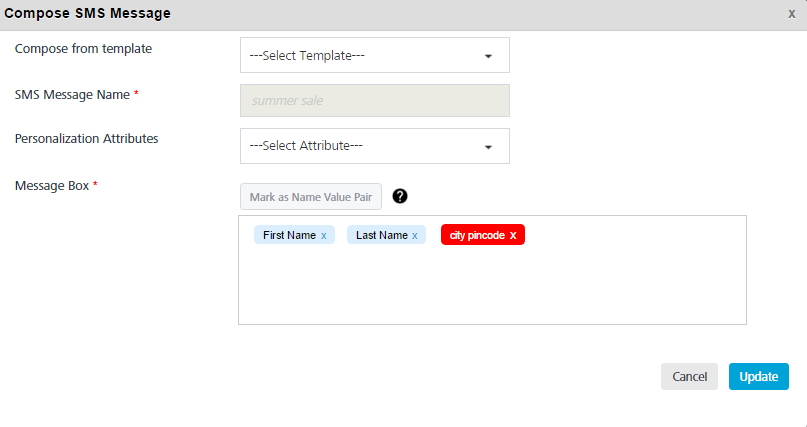Viewport: 807px width, 427px height.
Task: Click the blue Update button
Action: [759, 377]
